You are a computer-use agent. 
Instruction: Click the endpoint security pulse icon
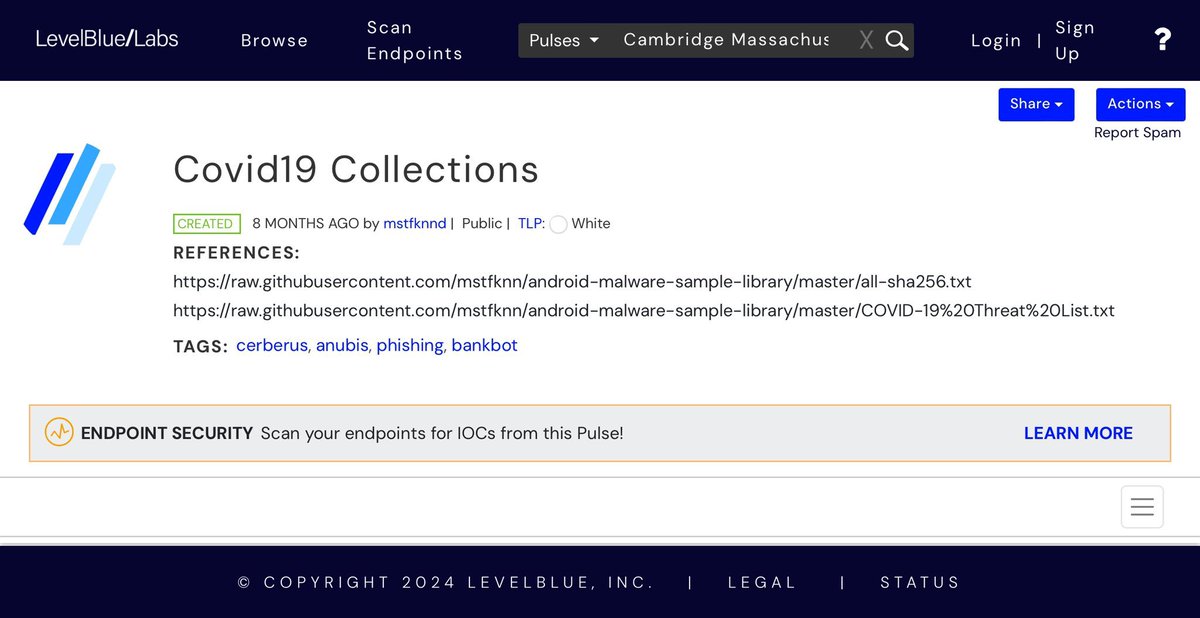(x=59, y=432)
